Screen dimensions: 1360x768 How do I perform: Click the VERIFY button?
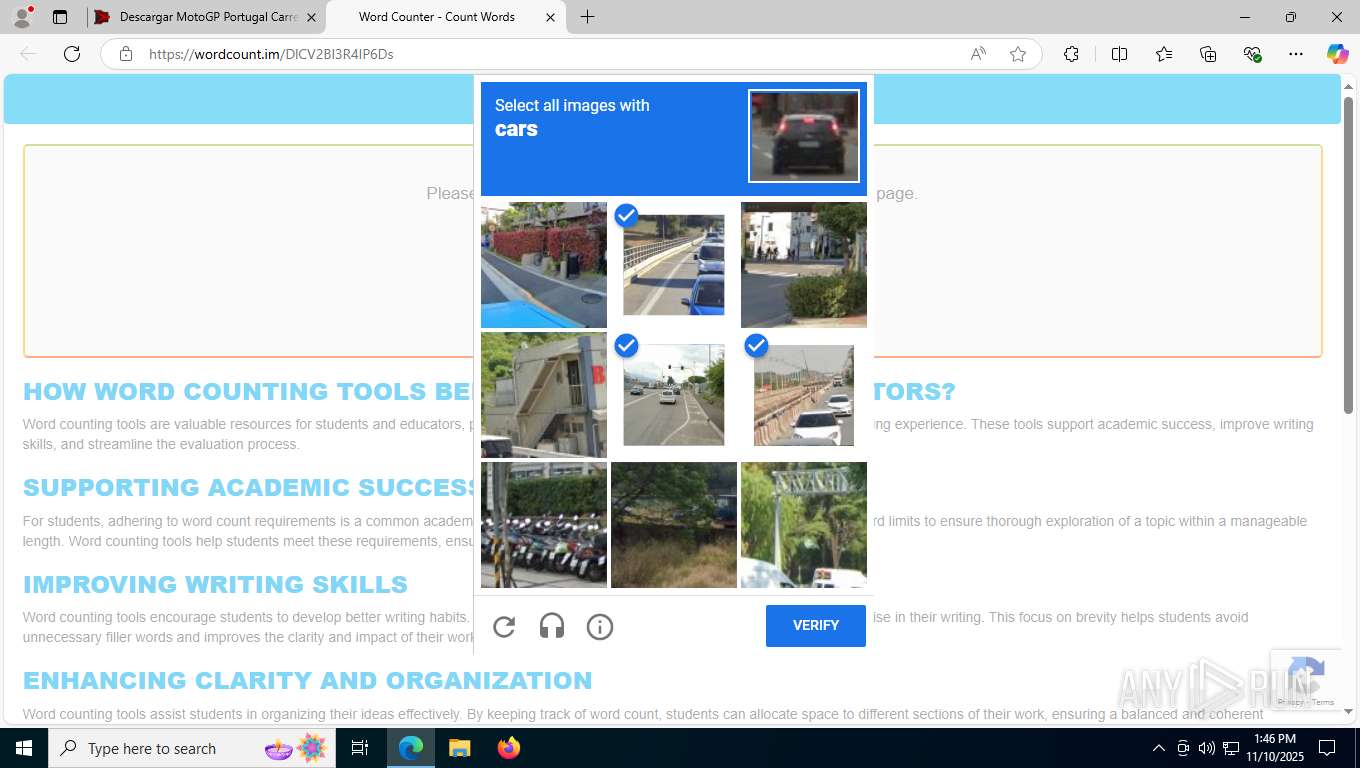point(816,626)
